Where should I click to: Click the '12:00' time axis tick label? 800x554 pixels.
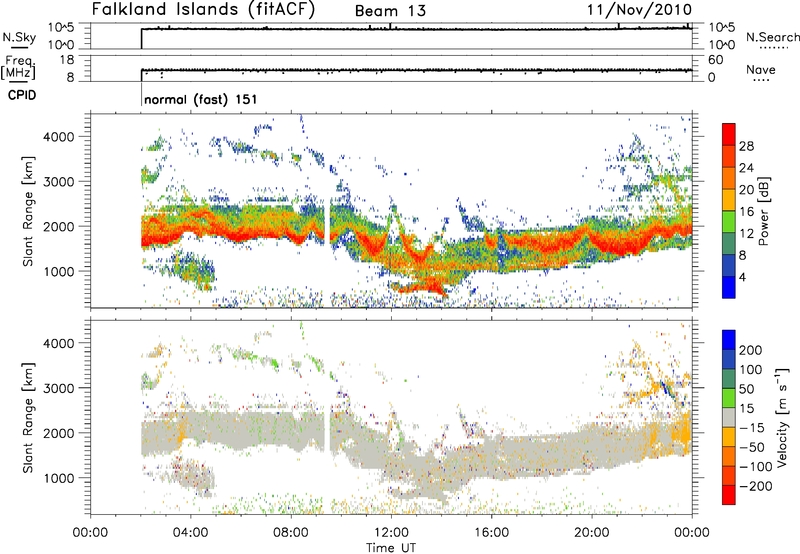coord(391,533)
